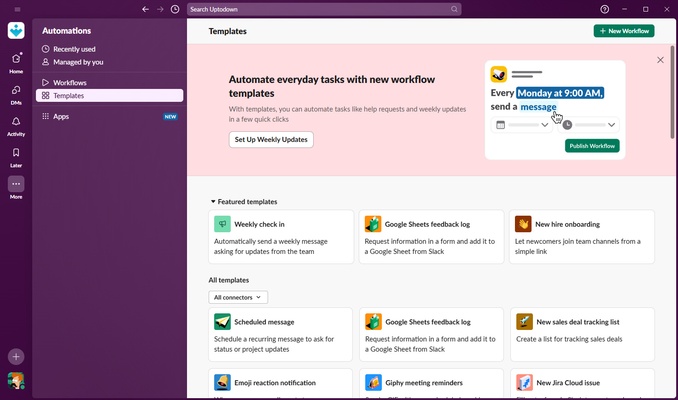Click the search magnifier icon
The height and width of the screenshot is (400, 678).
tap(454, 9)
